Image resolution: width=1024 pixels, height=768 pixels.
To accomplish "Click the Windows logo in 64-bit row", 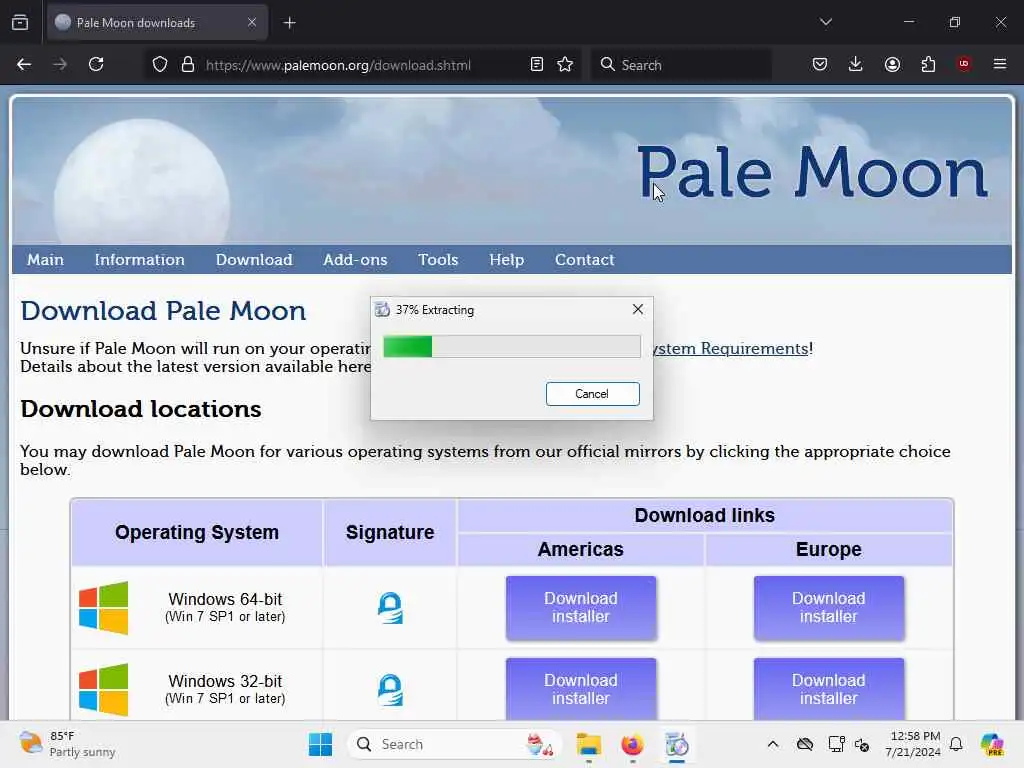I will 103,607.
